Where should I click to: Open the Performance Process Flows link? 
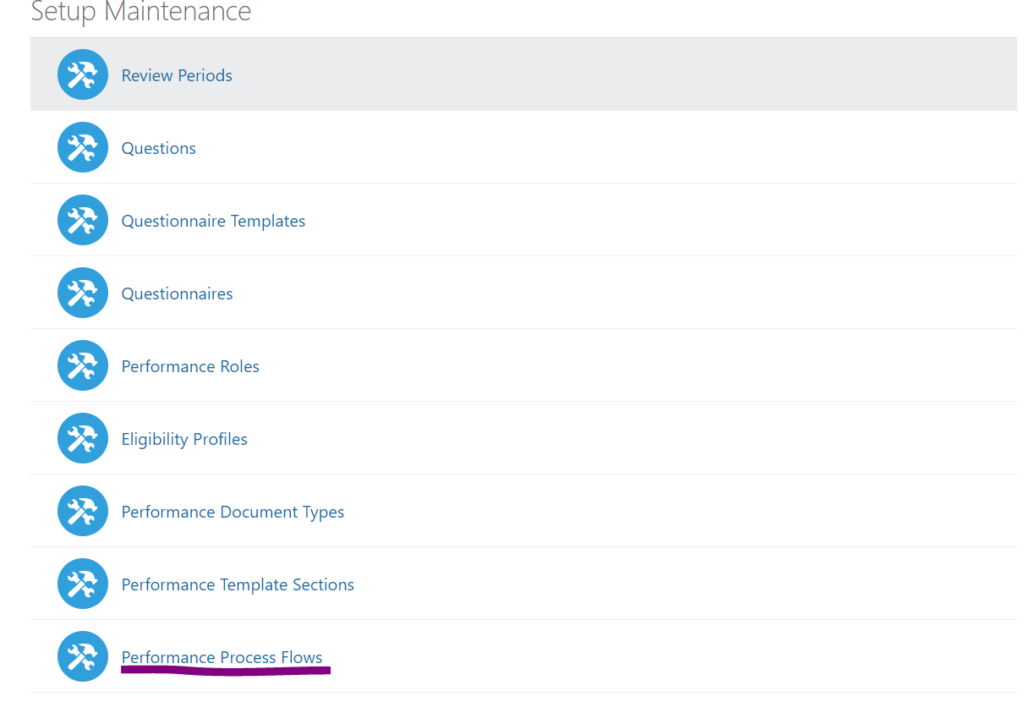[x=221, y=657]
